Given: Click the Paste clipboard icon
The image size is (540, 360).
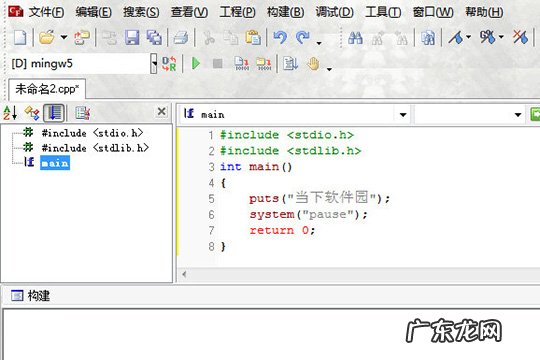Looking at the screenshot, I should [253, 37].
